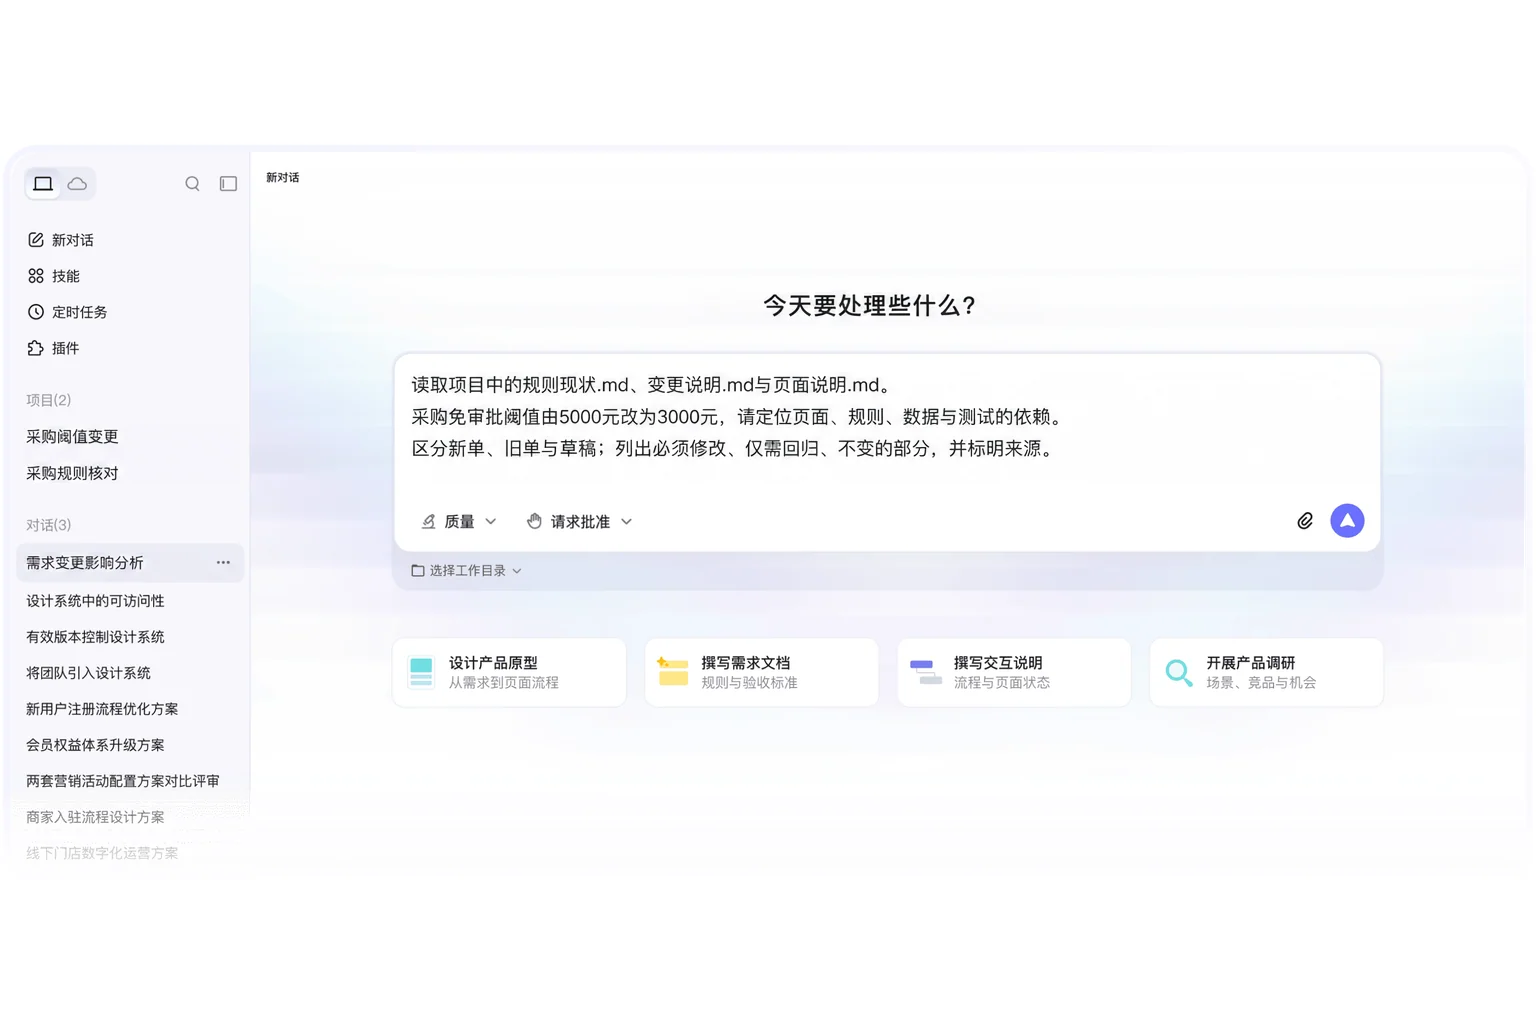Open the sidebar search icon

[193, 184]
